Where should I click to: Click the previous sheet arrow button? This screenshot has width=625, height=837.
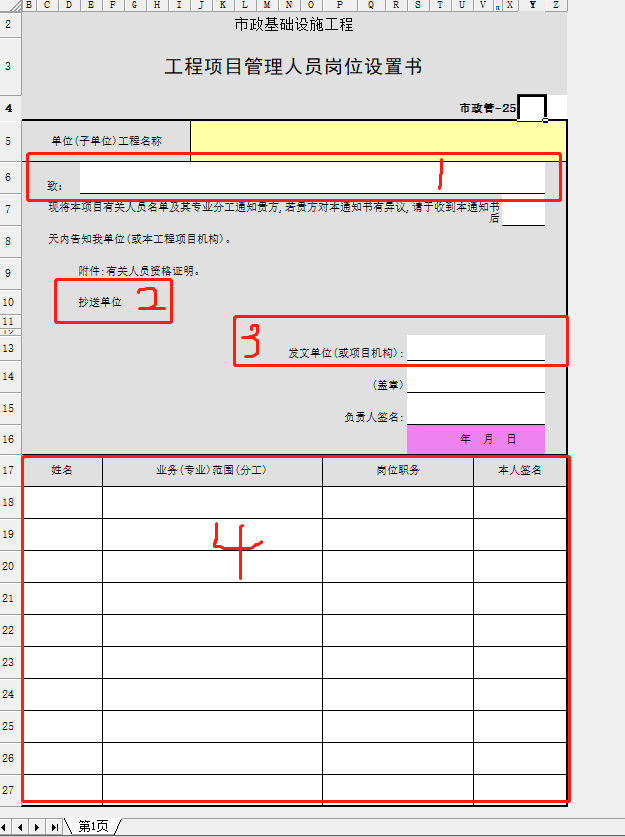pyautogui.click(x=22, y=827)
